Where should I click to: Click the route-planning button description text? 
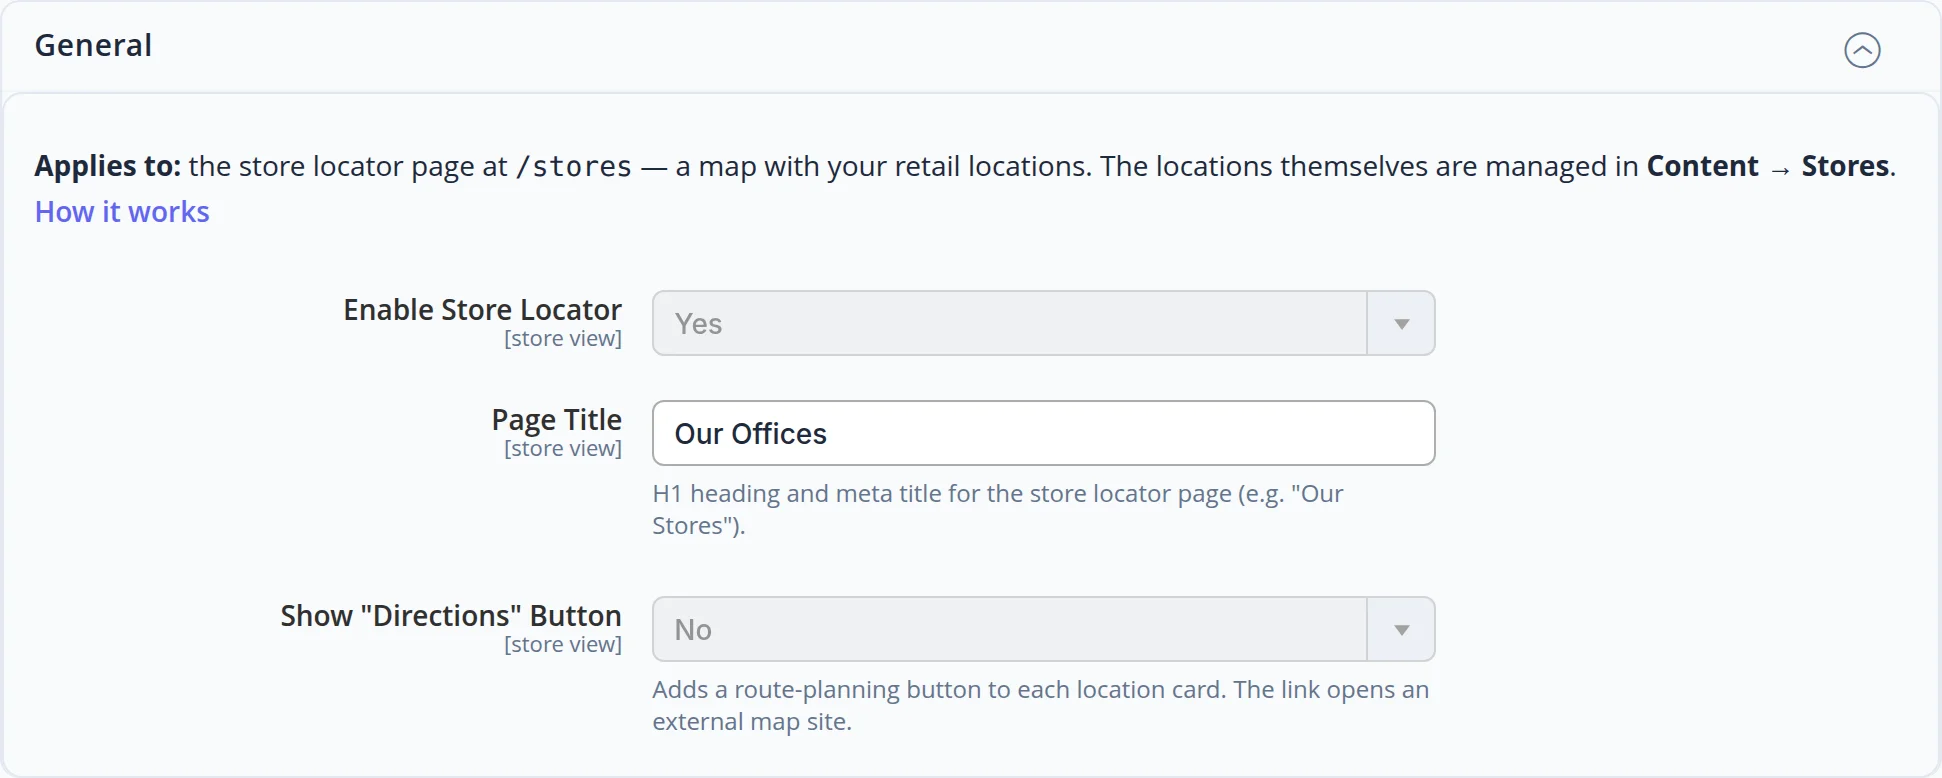[x=1040, y=705]
